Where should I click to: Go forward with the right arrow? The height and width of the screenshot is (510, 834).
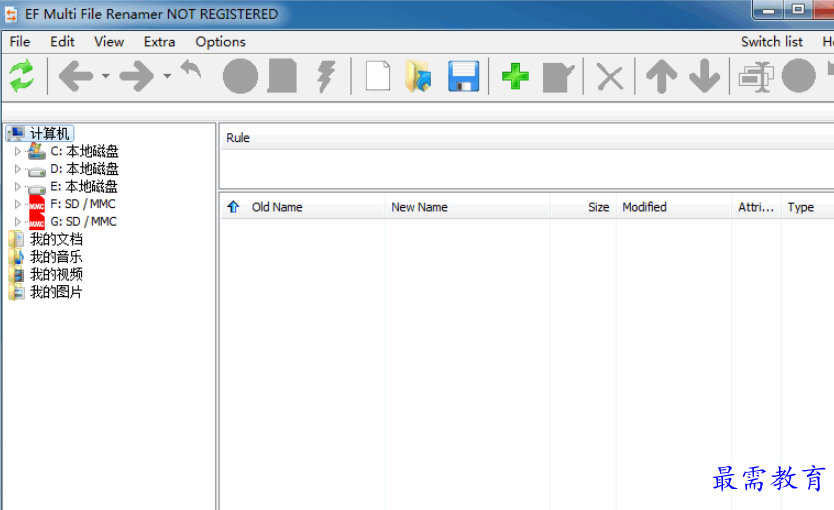click(x=137, y=77)
